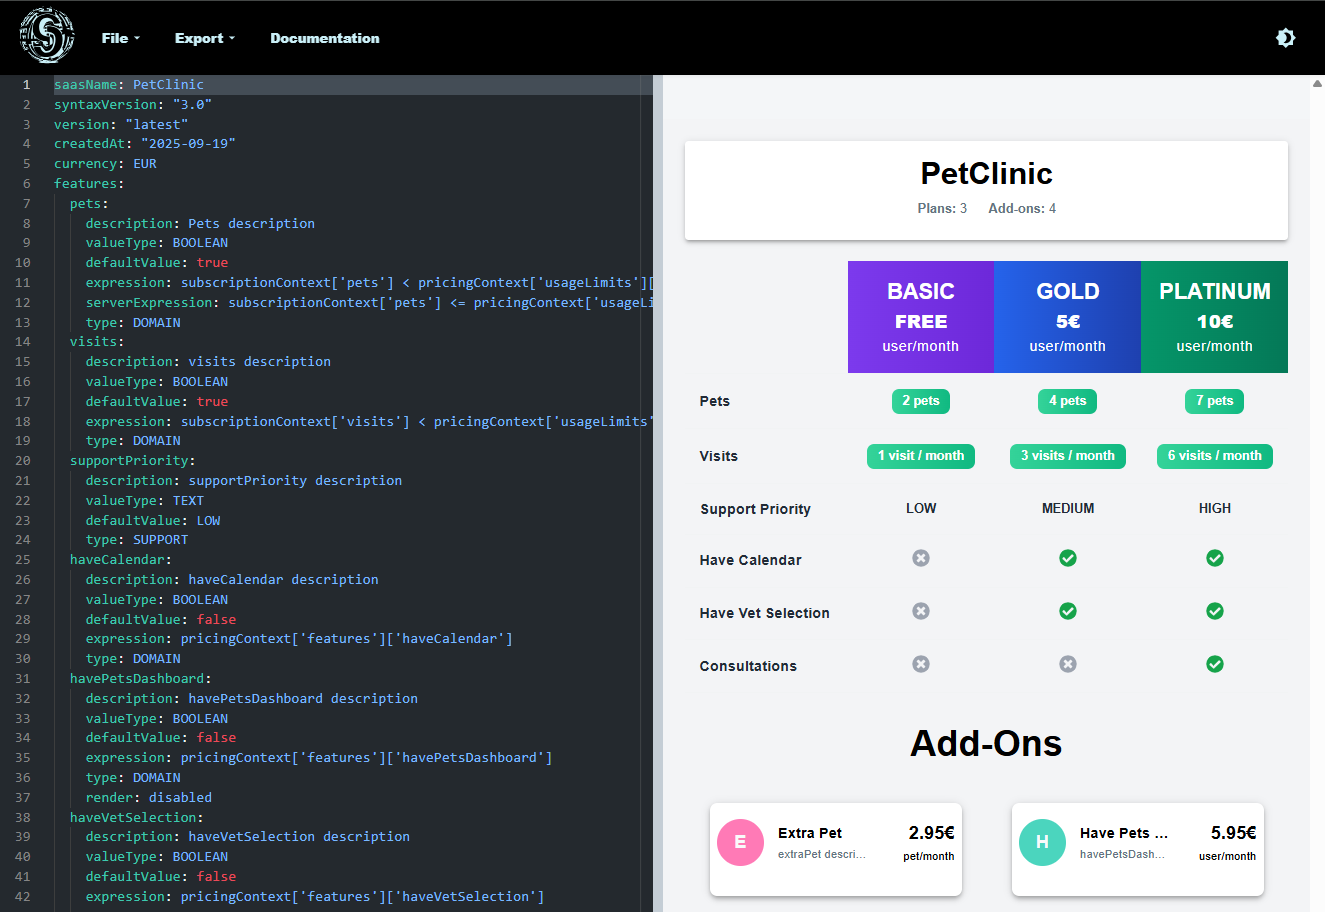
Task: Click Have Vet Selection checkmark under Platinum
Action: coord(1214,611)
